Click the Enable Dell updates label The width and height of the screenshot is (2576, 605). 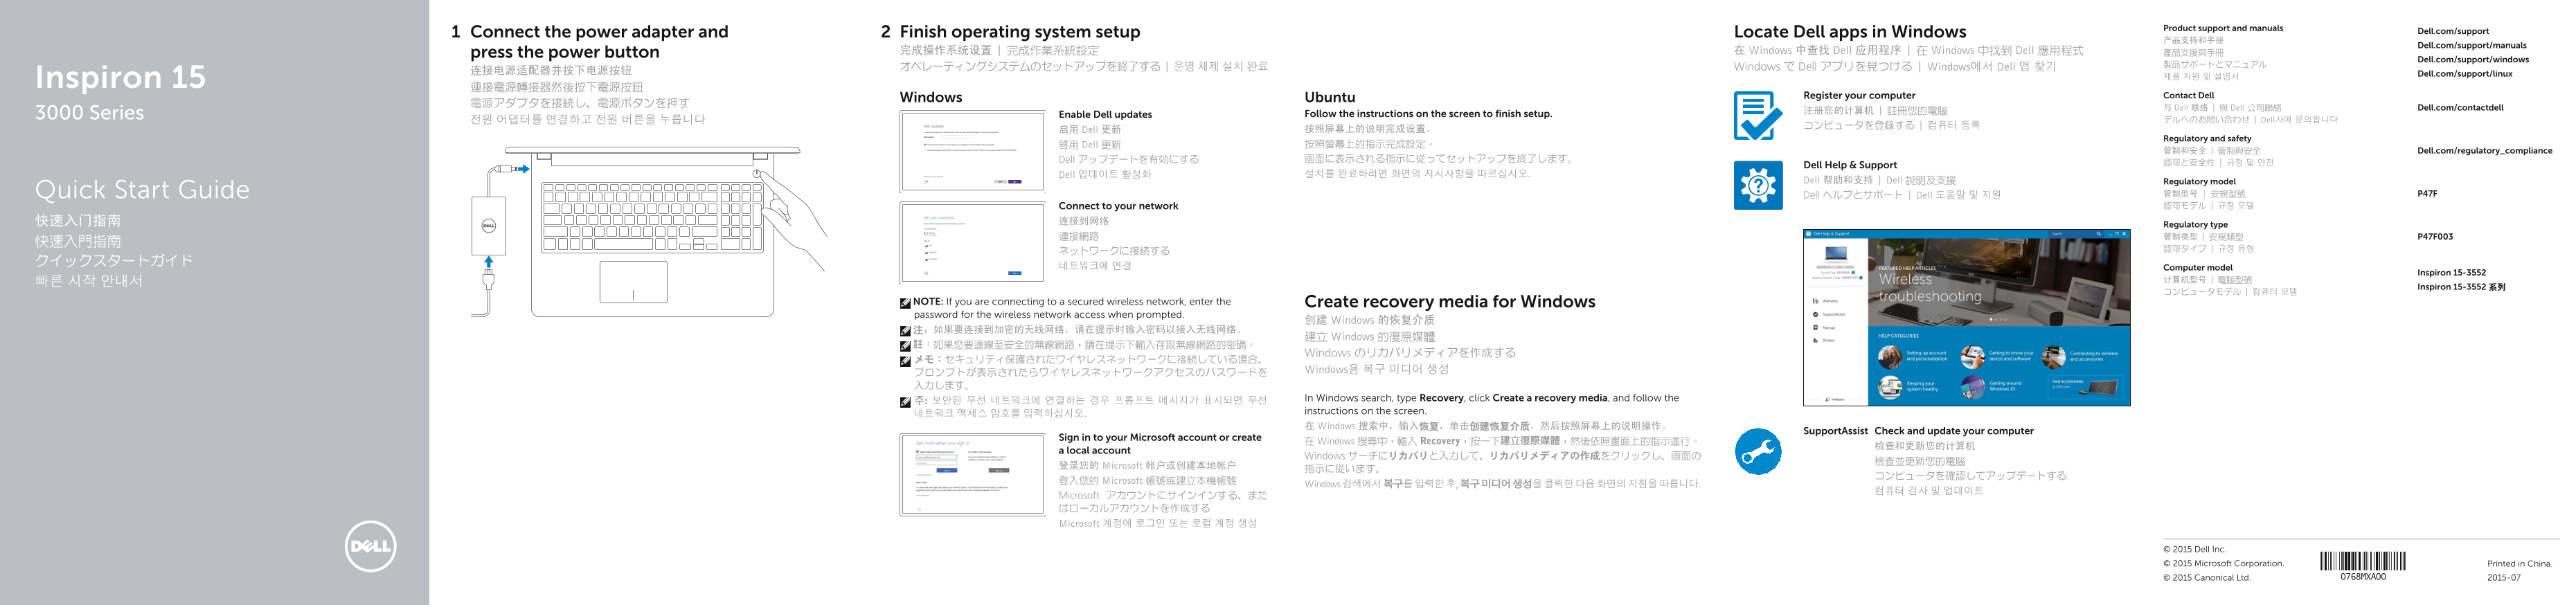1105,114
